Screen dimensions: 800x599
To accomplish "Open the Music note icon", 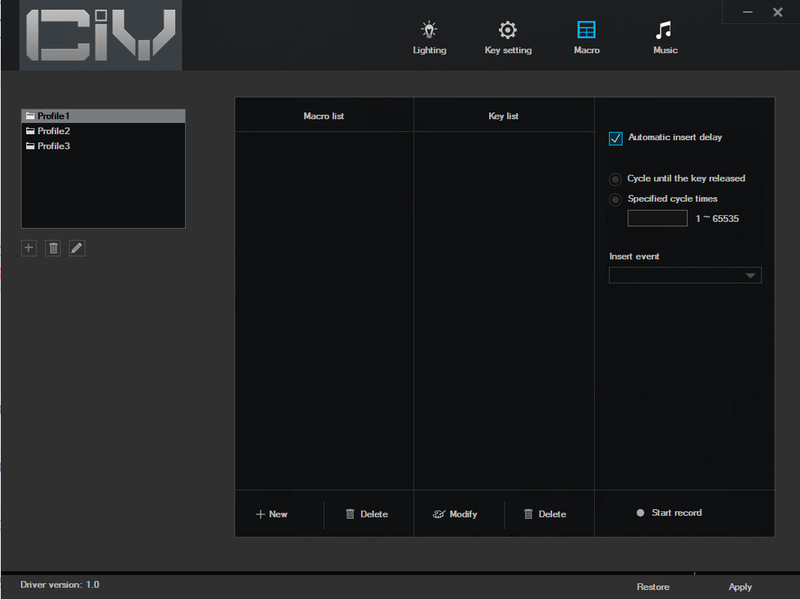I will point(664,30).
